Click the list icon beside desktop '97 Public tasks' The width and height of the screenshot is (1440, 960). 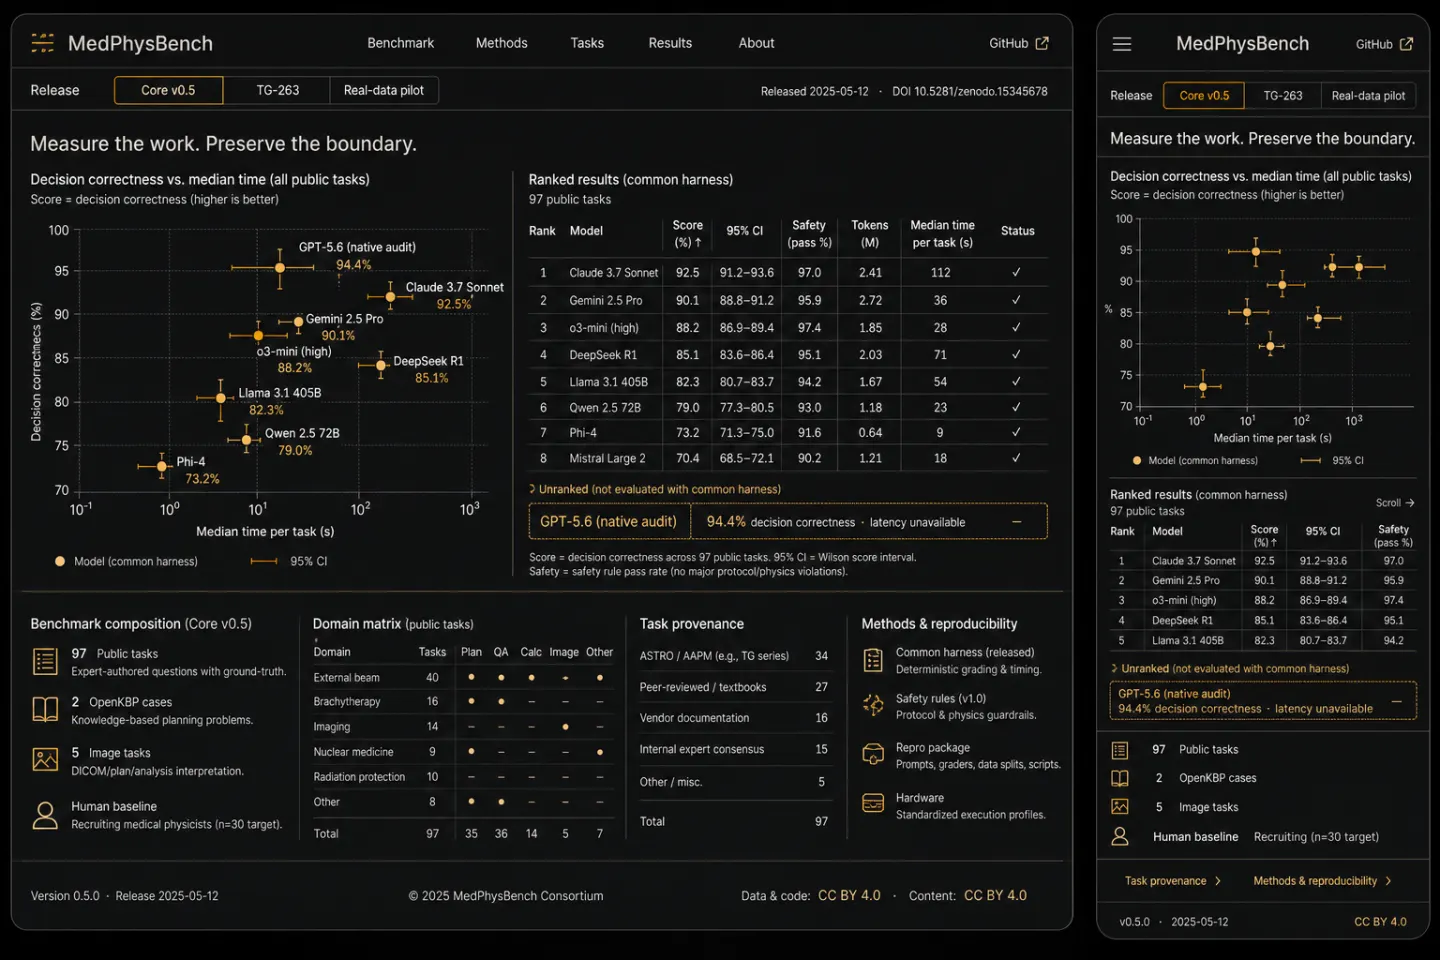pos(45,661)
